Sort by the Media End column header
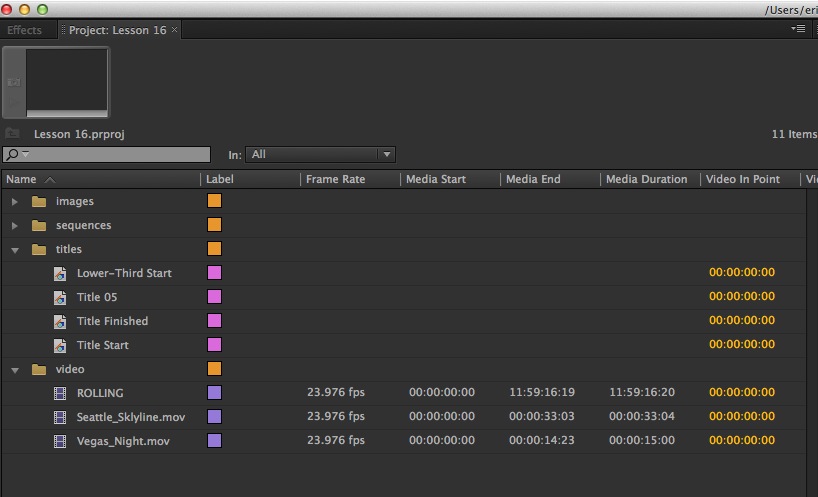The width and height of the screenshot is (818, 497). click(x=533, y=179)
